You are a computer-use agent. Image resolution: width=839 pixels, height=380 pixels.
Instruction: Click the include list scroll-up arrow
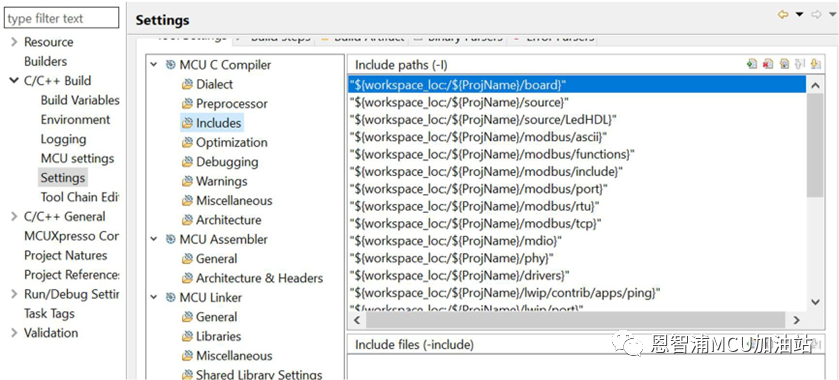pyautogui.click(x=815, y=85)
